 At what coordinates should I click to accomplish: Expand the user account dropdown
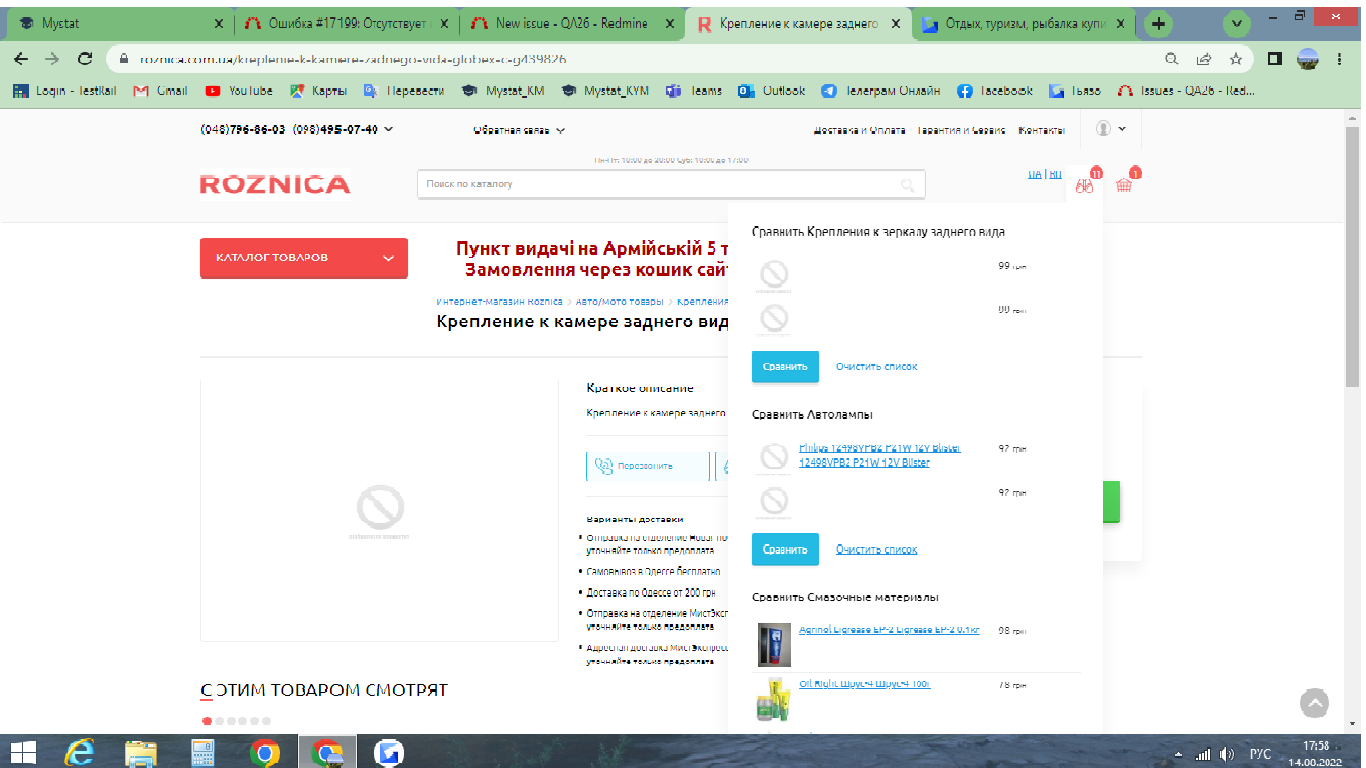(1110, 129)
